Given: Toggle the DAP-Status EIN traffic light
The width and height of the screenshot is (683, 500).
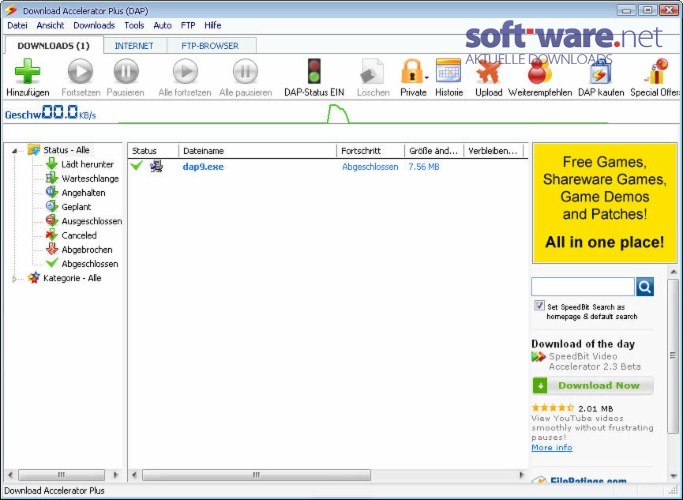Looking at the screenshot, I should point(314,71).
